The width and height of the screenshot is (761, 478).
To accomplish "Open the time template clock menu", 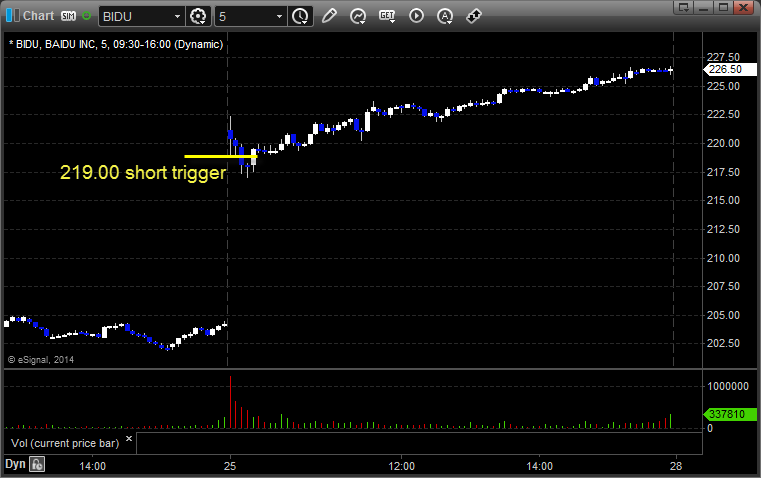I will click(x=300, y=16).
